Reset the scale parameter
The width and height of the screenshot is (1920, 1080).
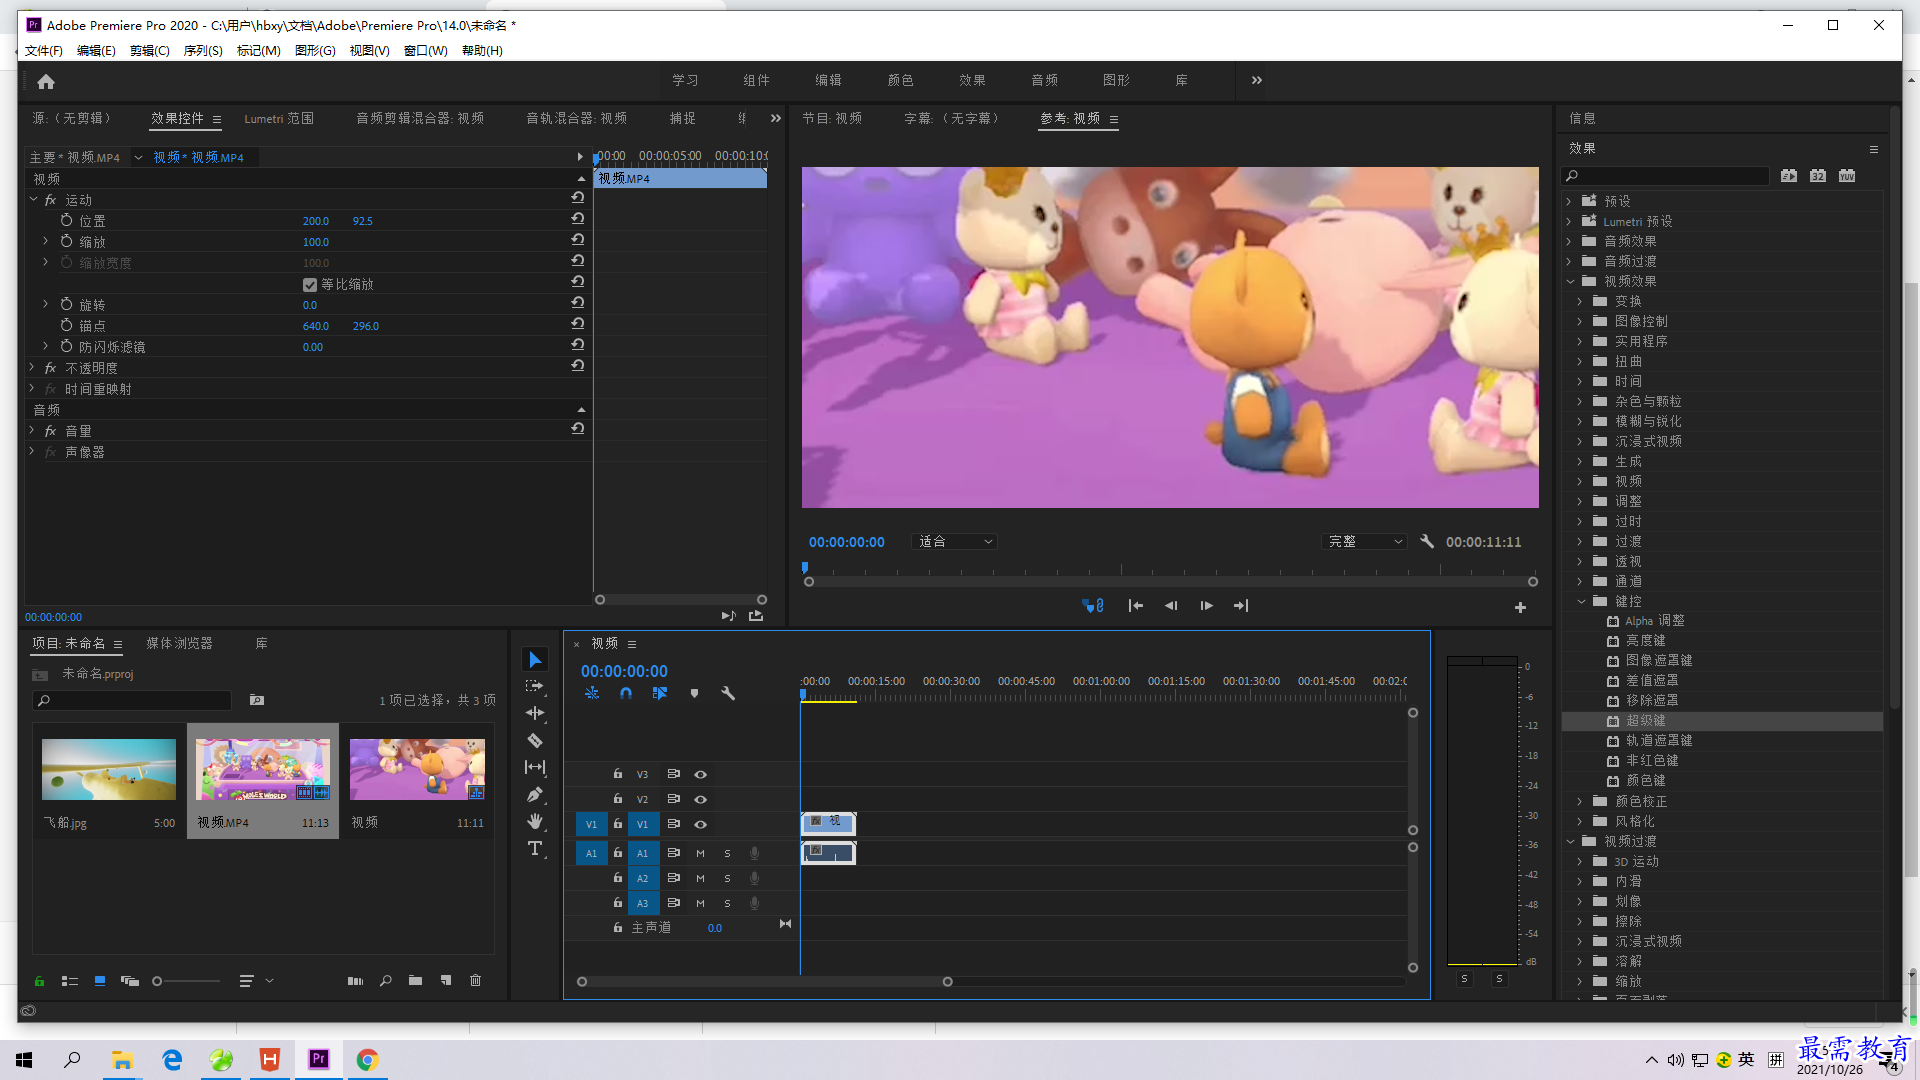(x=578, y=240)
